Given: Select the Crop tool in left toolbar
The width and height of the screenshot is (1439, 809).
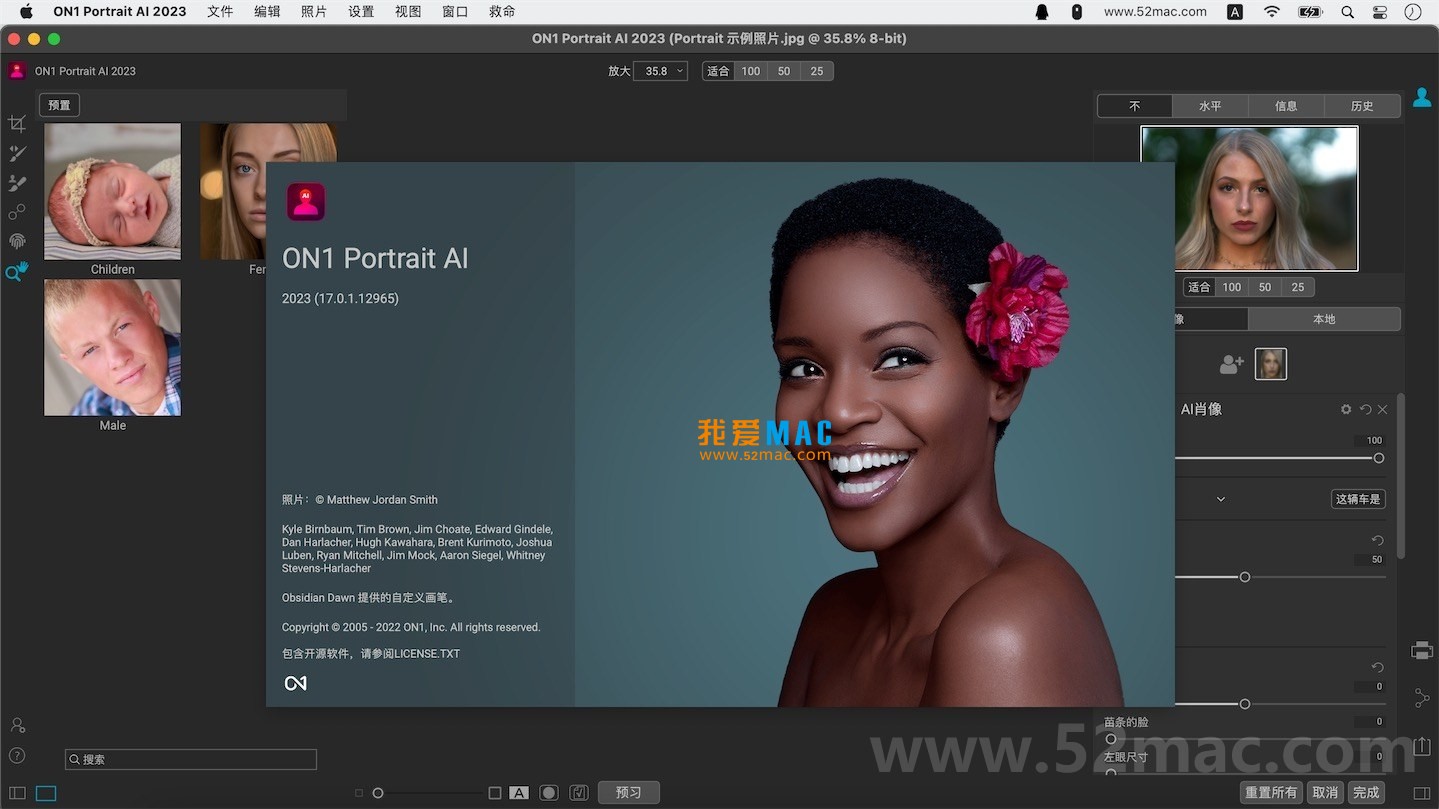Looking at the screenshot, I should [x=17, y=123].
